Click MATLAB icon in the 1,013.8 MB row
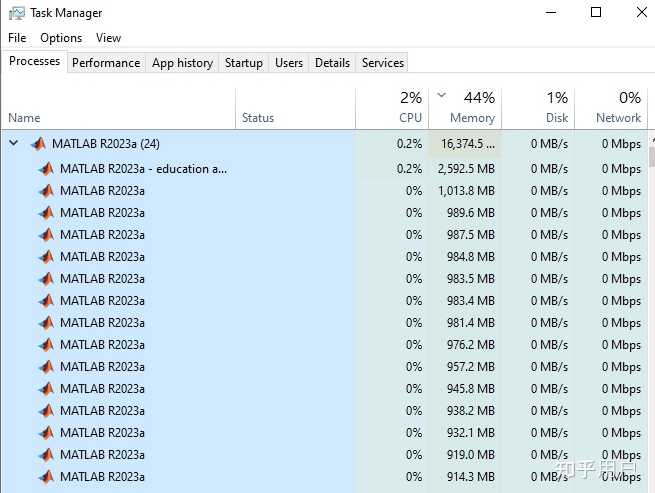Screen dimensions: 655x493 [x=46, y=191]
